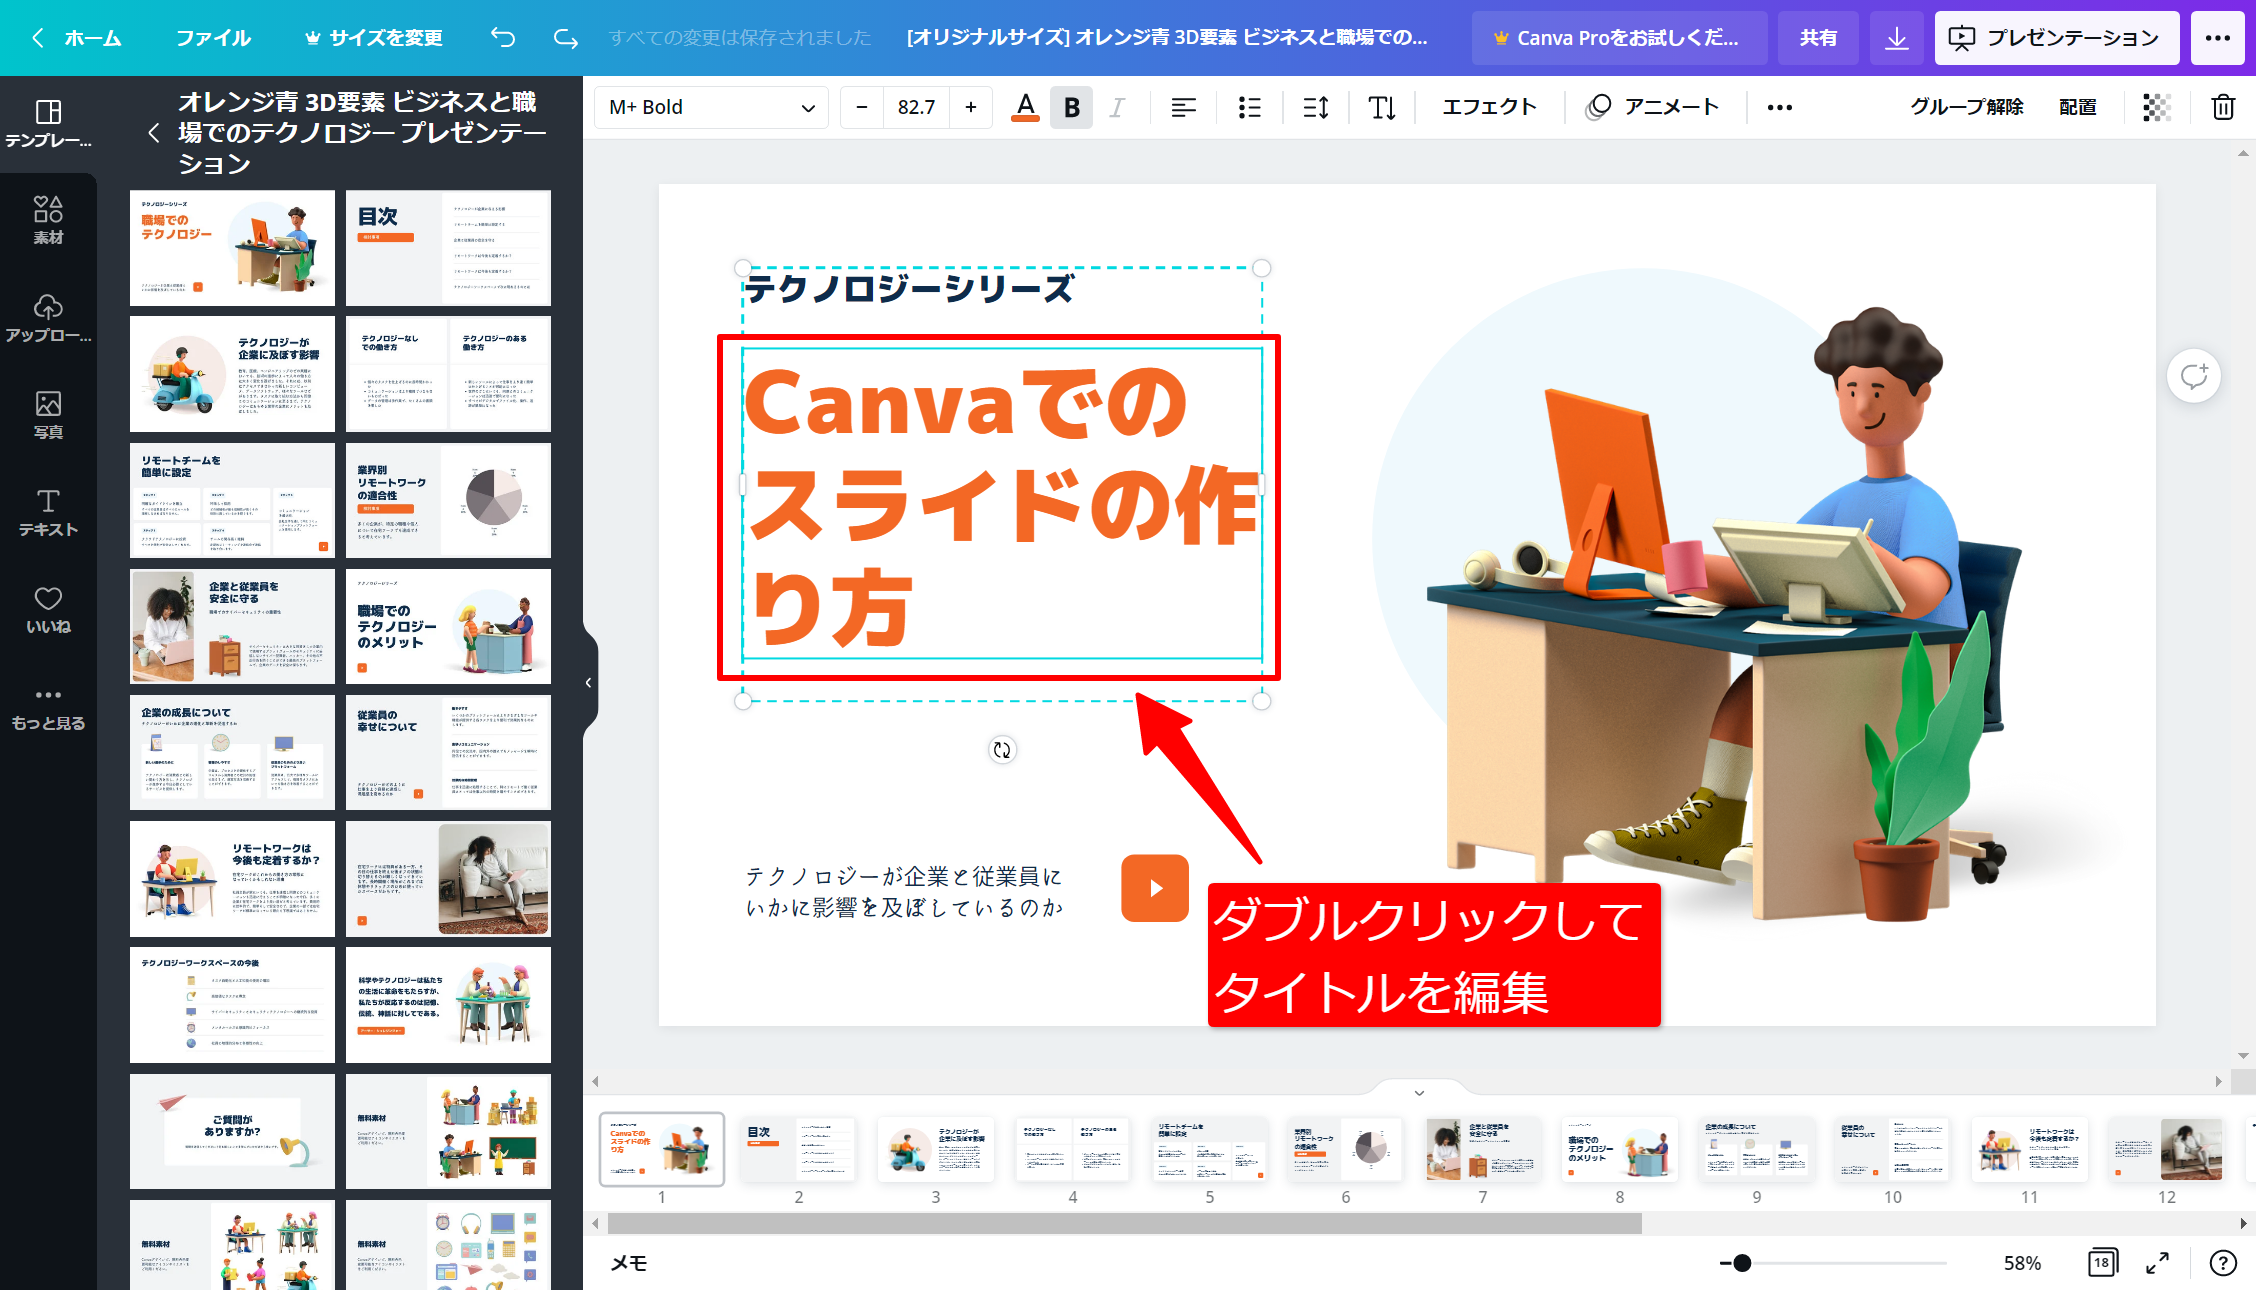
Task: Increase font size with plus button
Action: click(970, 107)
